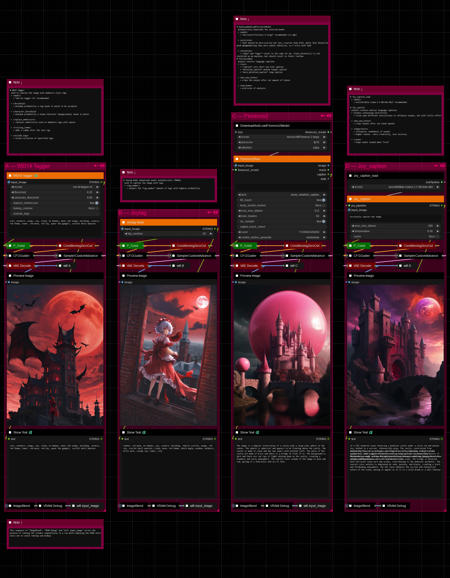
Task: Click green icon beside Show Text under Florence2 column
Action: [258, 432]
